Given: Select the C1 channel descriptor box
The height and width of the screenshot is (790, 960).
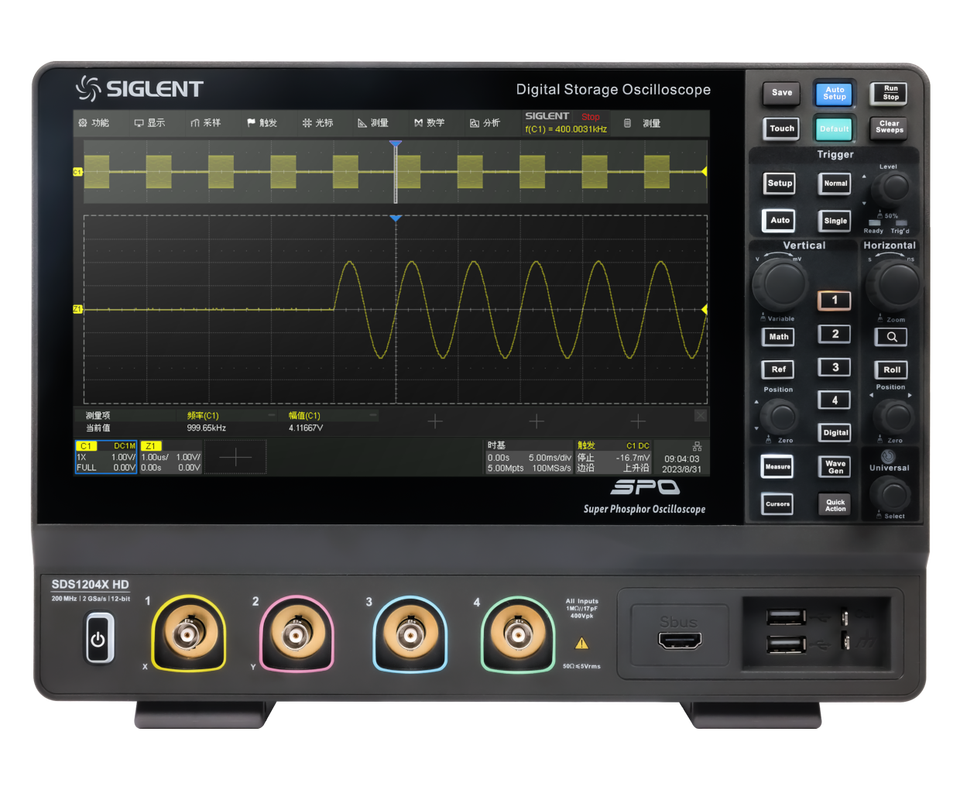Looking at the screenshot, I should pyautogui.click(x=105, y=457).
